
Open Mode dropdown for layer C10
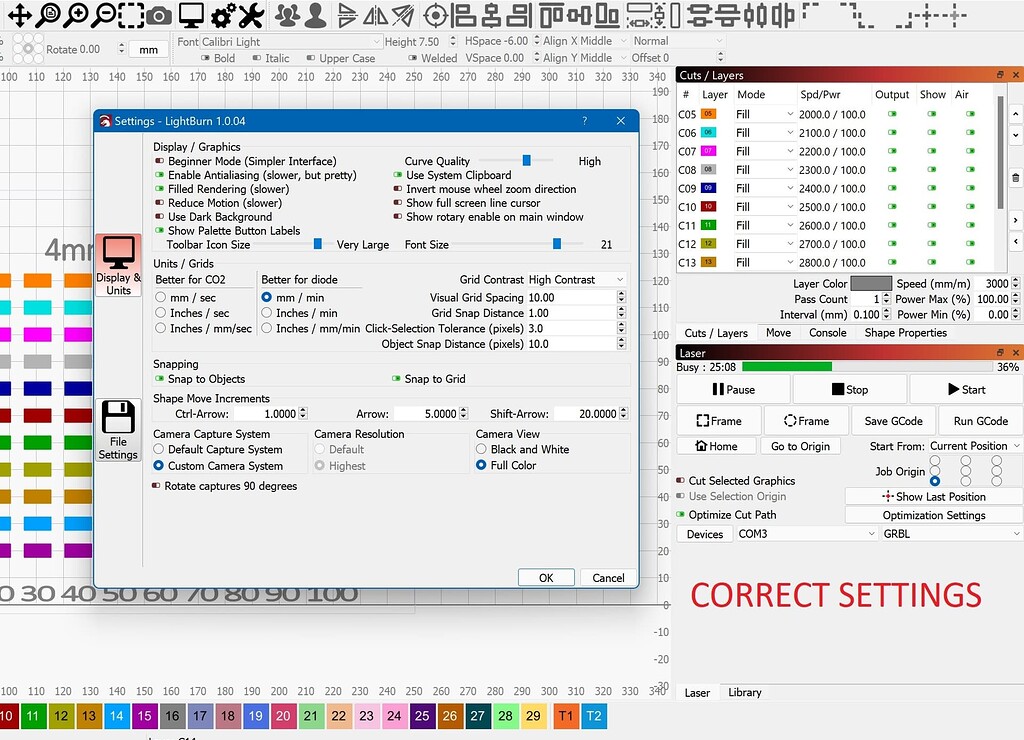coord(764,207)
